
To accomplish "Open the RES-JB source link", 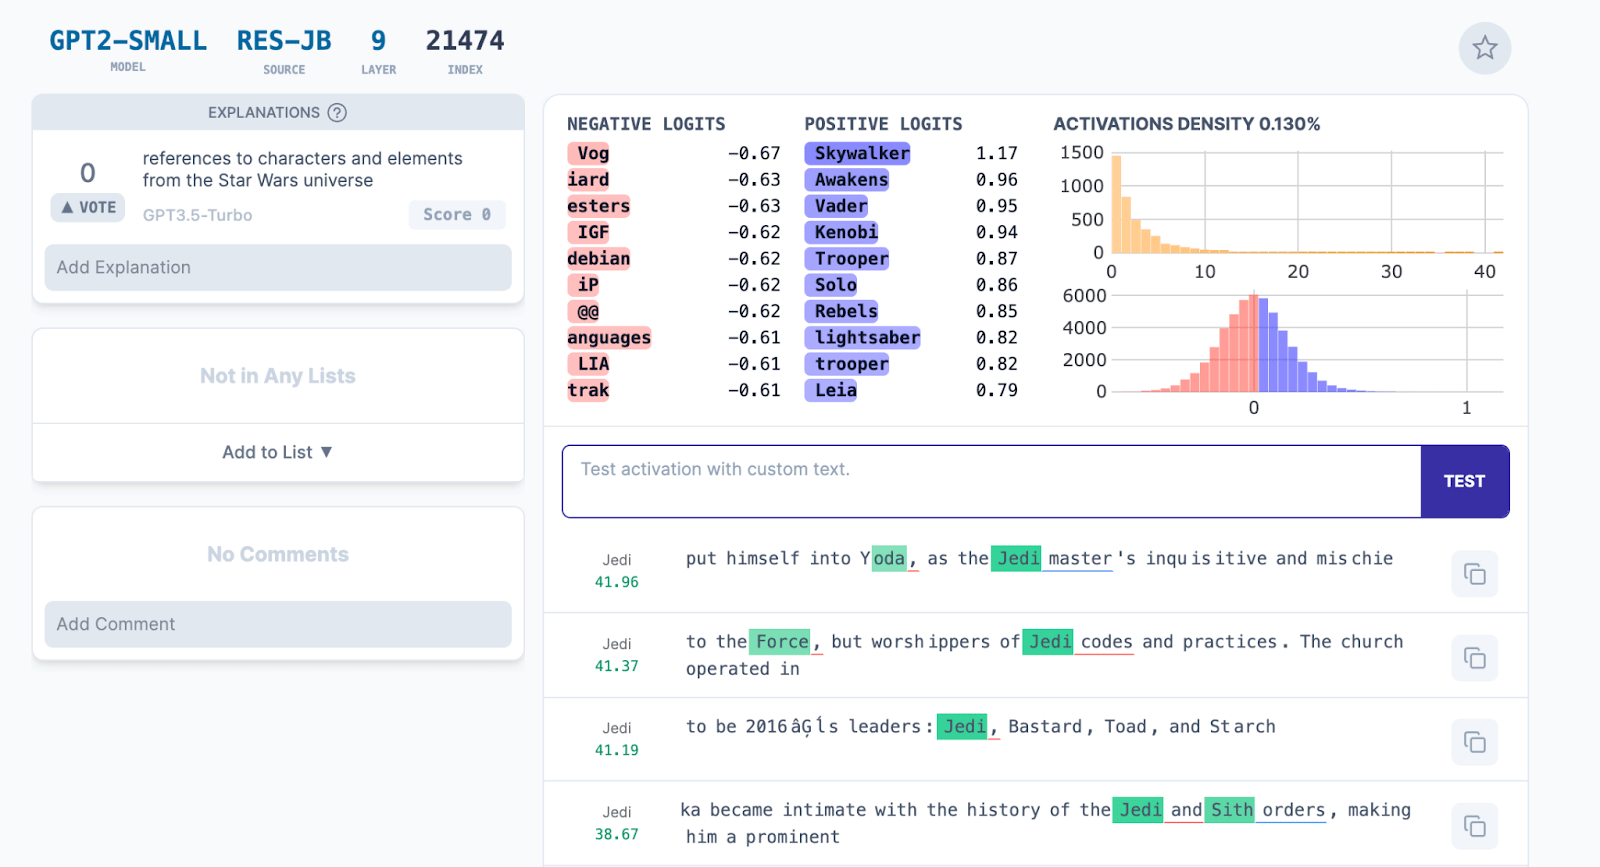I will pos(284,41).
